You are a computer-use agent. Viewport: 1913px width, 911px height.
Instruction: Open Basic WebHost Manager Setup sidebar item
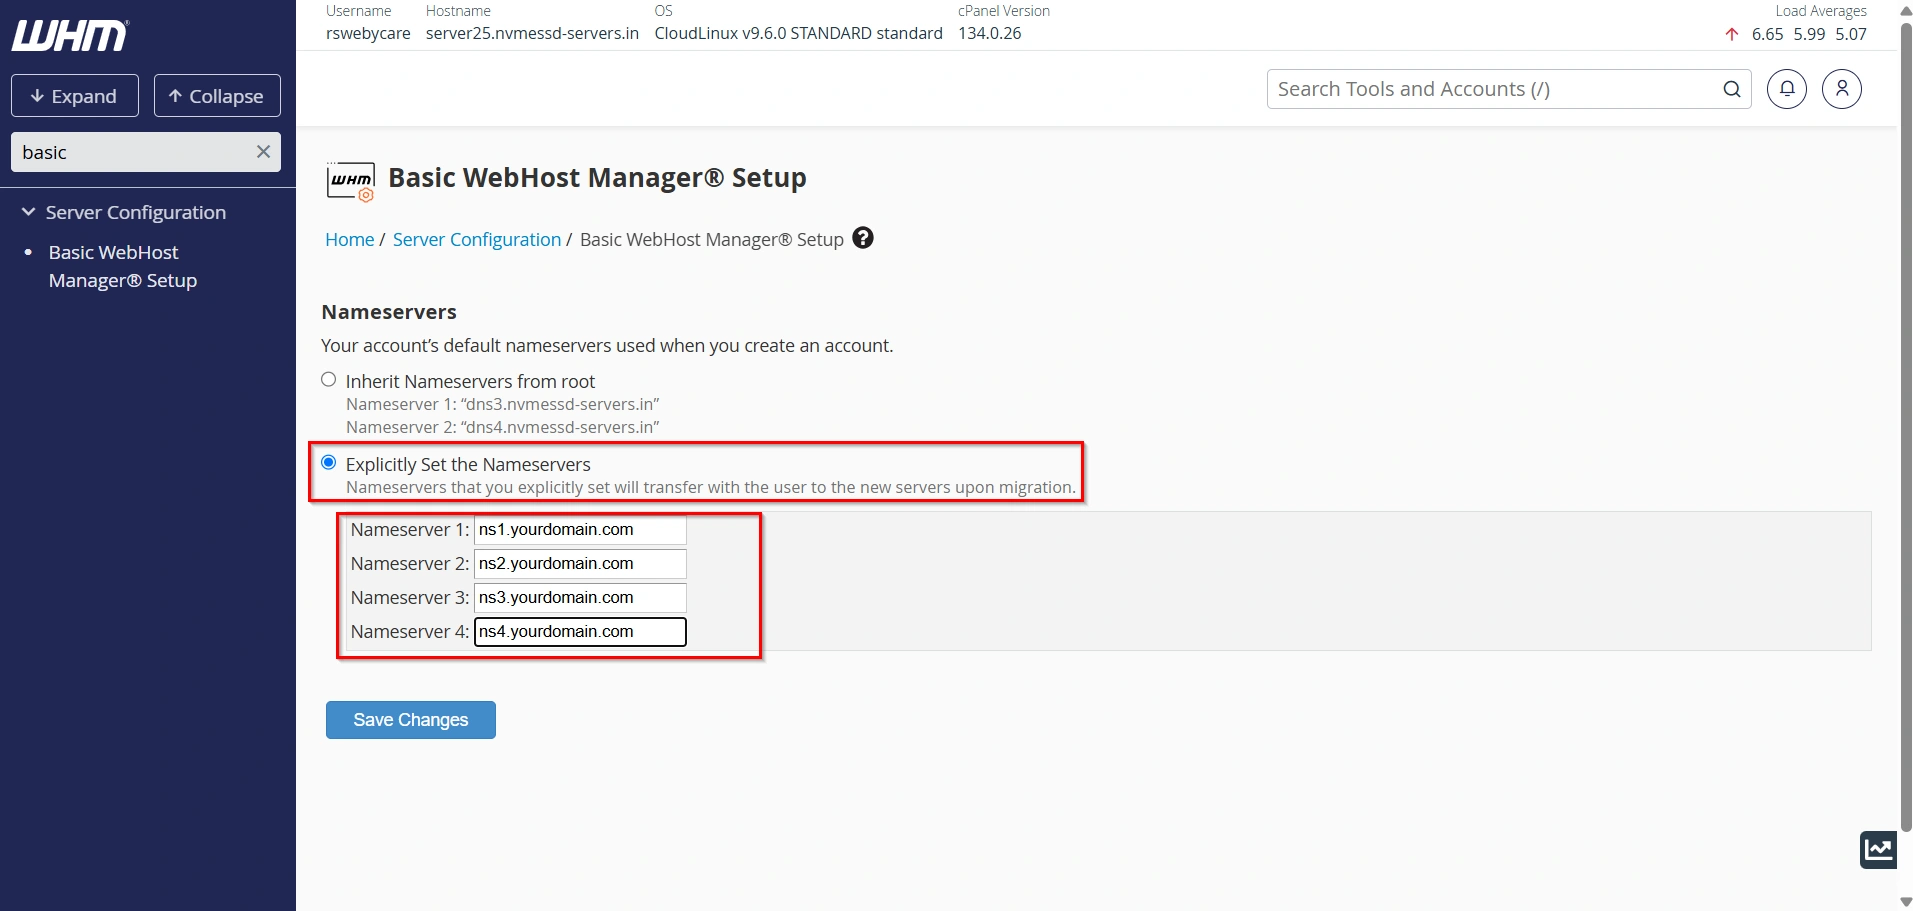[123, 266]
